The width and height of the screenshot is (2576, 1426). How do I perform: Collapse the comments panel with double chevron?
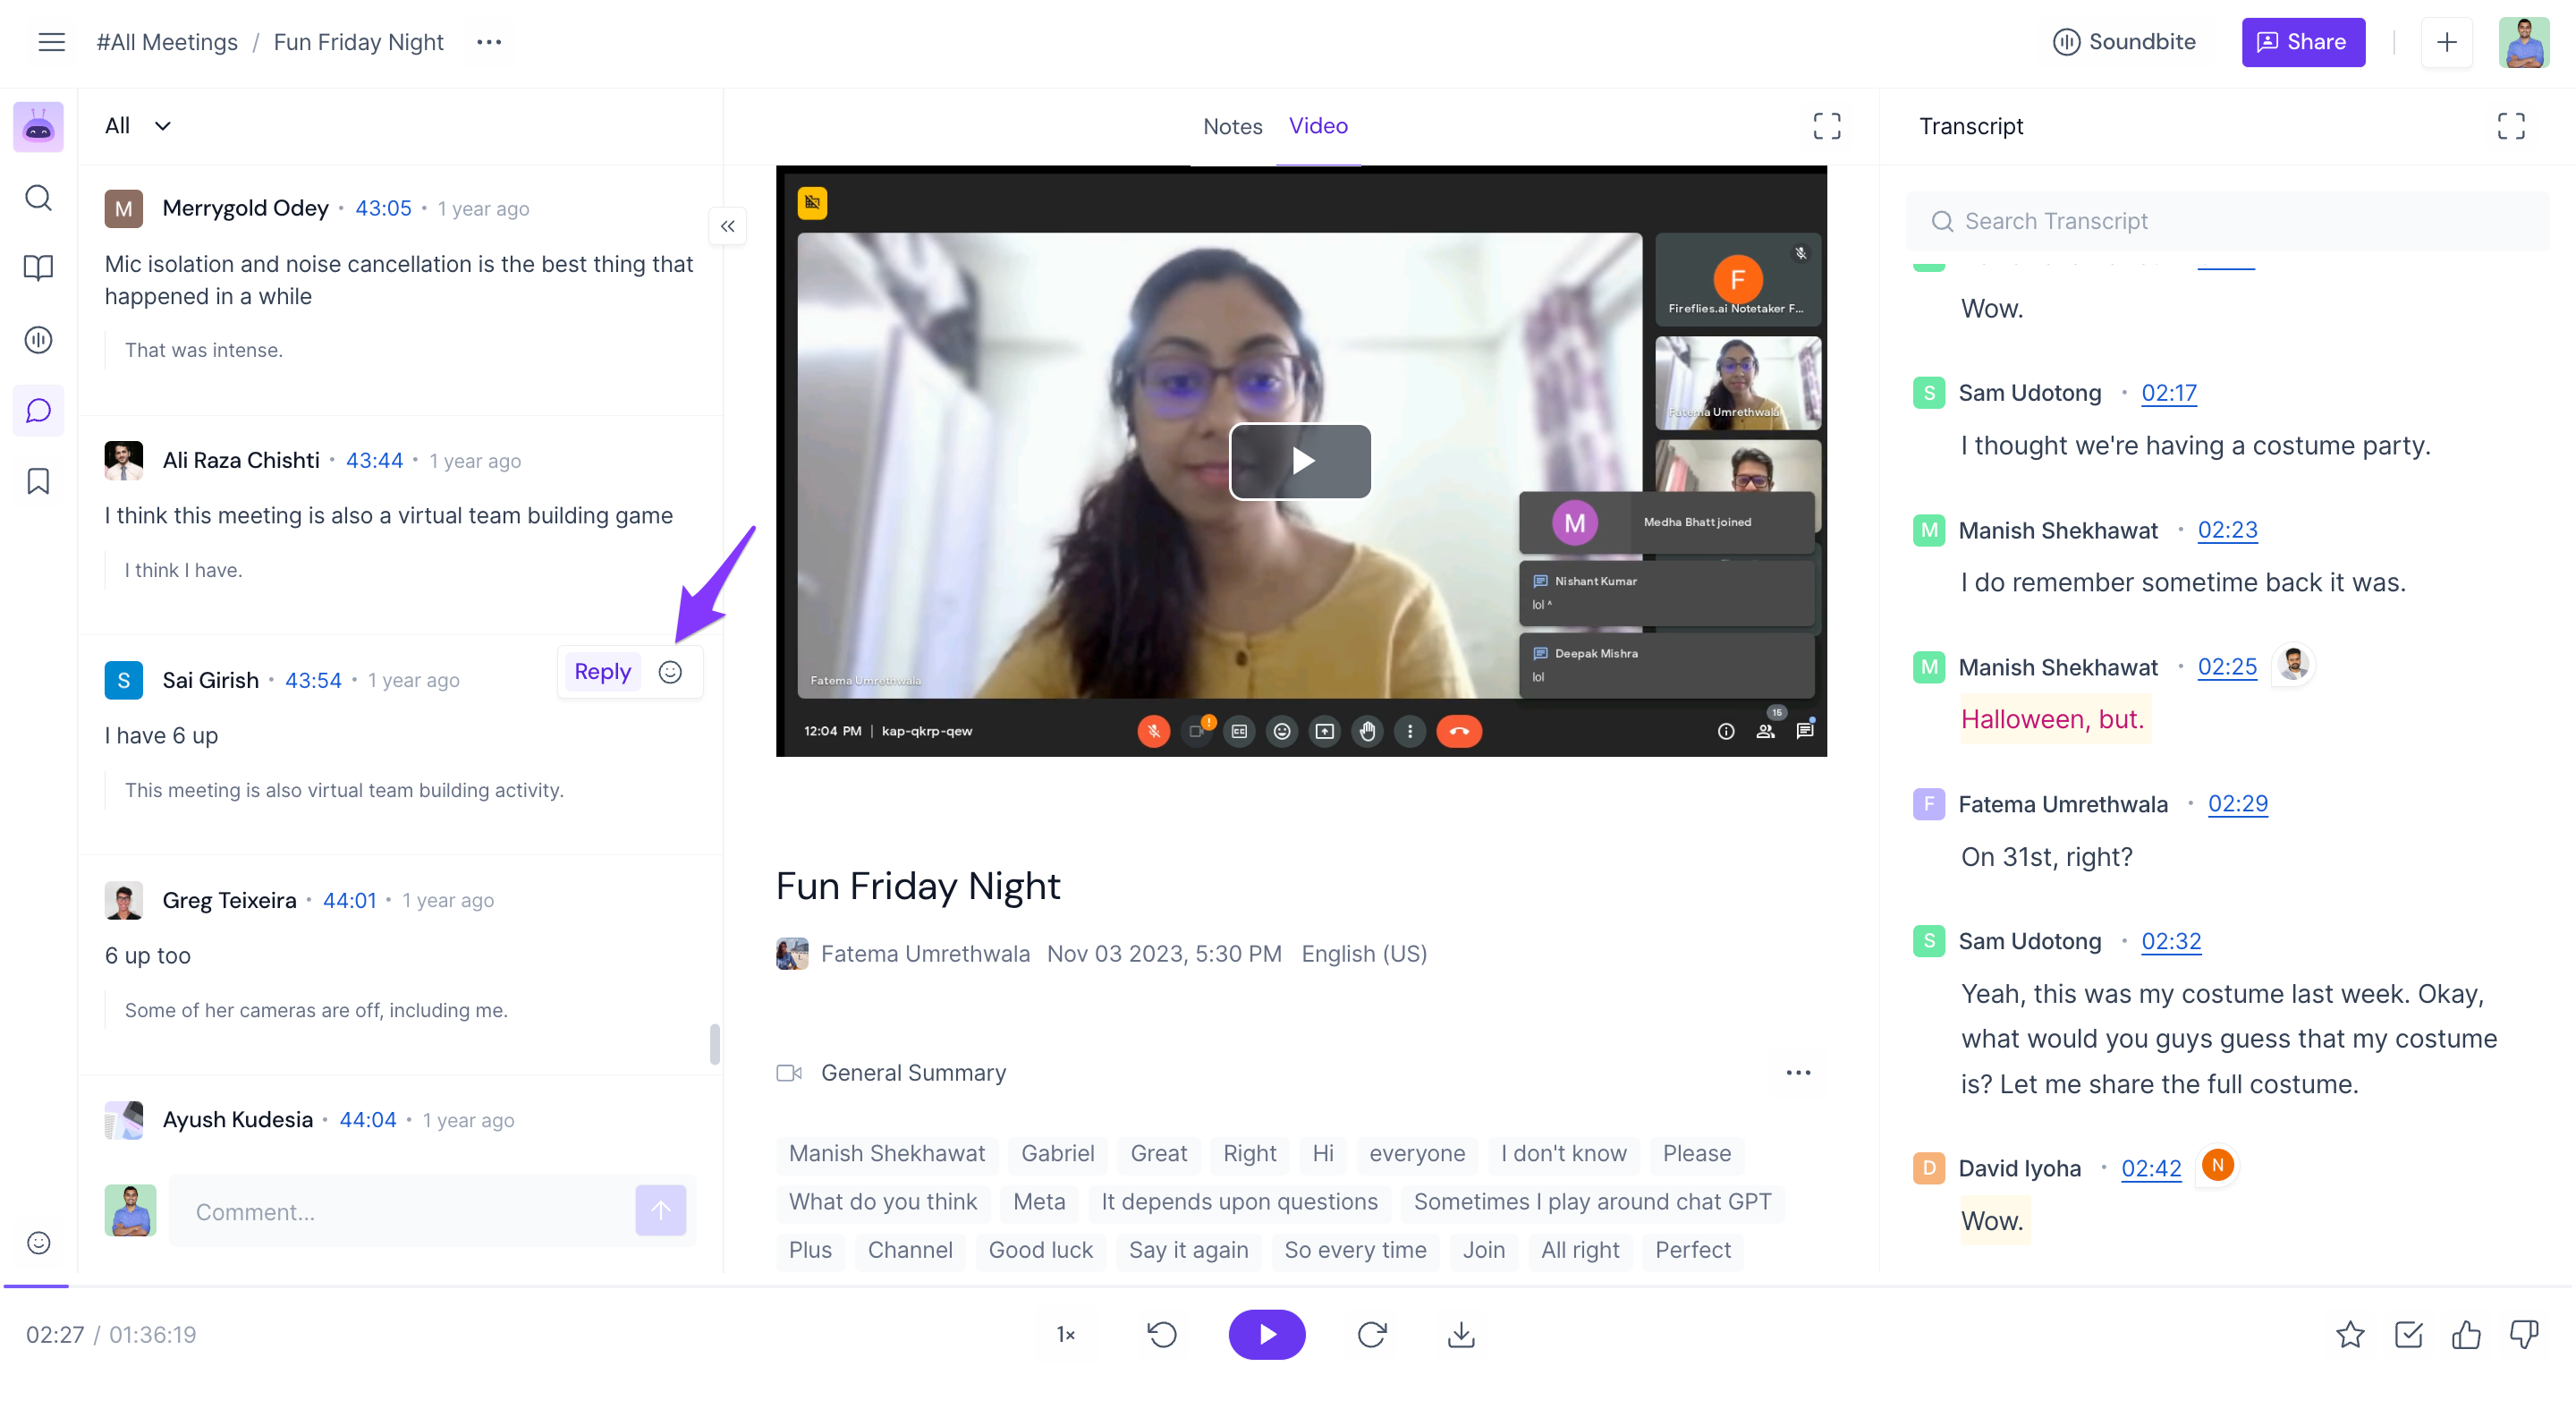(x=727, y=226)
